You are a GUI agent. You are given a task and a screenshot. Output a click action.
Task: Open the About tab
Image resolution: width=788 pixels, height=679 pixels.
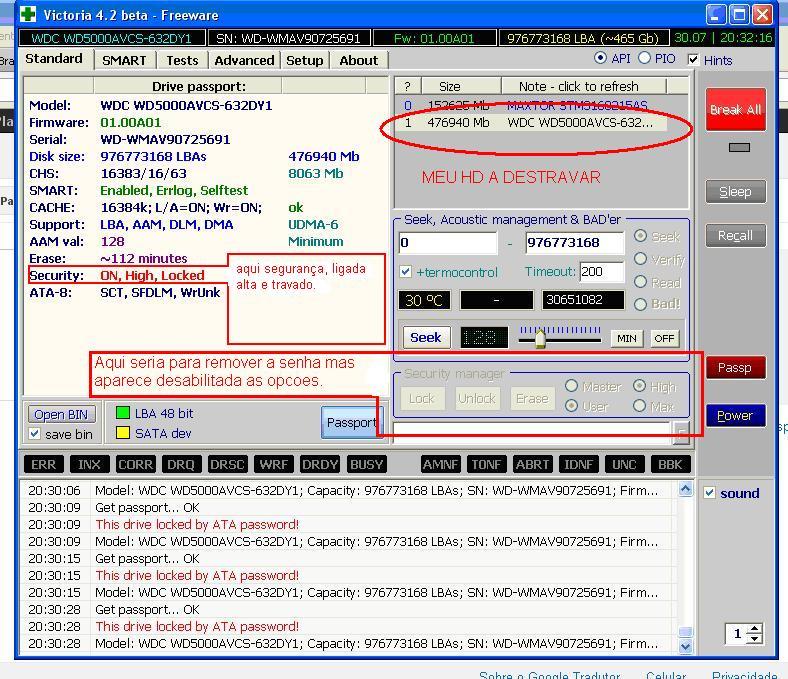358,60
